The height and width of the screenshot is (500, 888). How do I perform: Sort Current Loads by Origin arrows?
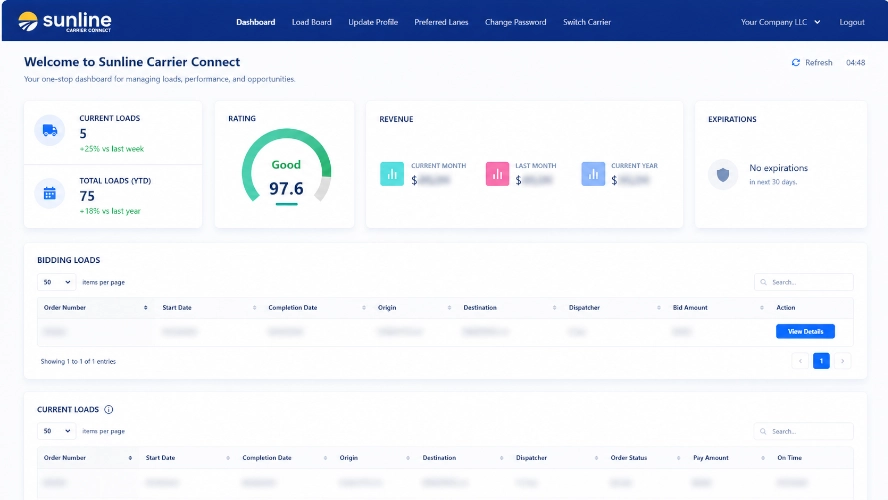(408, 458)
